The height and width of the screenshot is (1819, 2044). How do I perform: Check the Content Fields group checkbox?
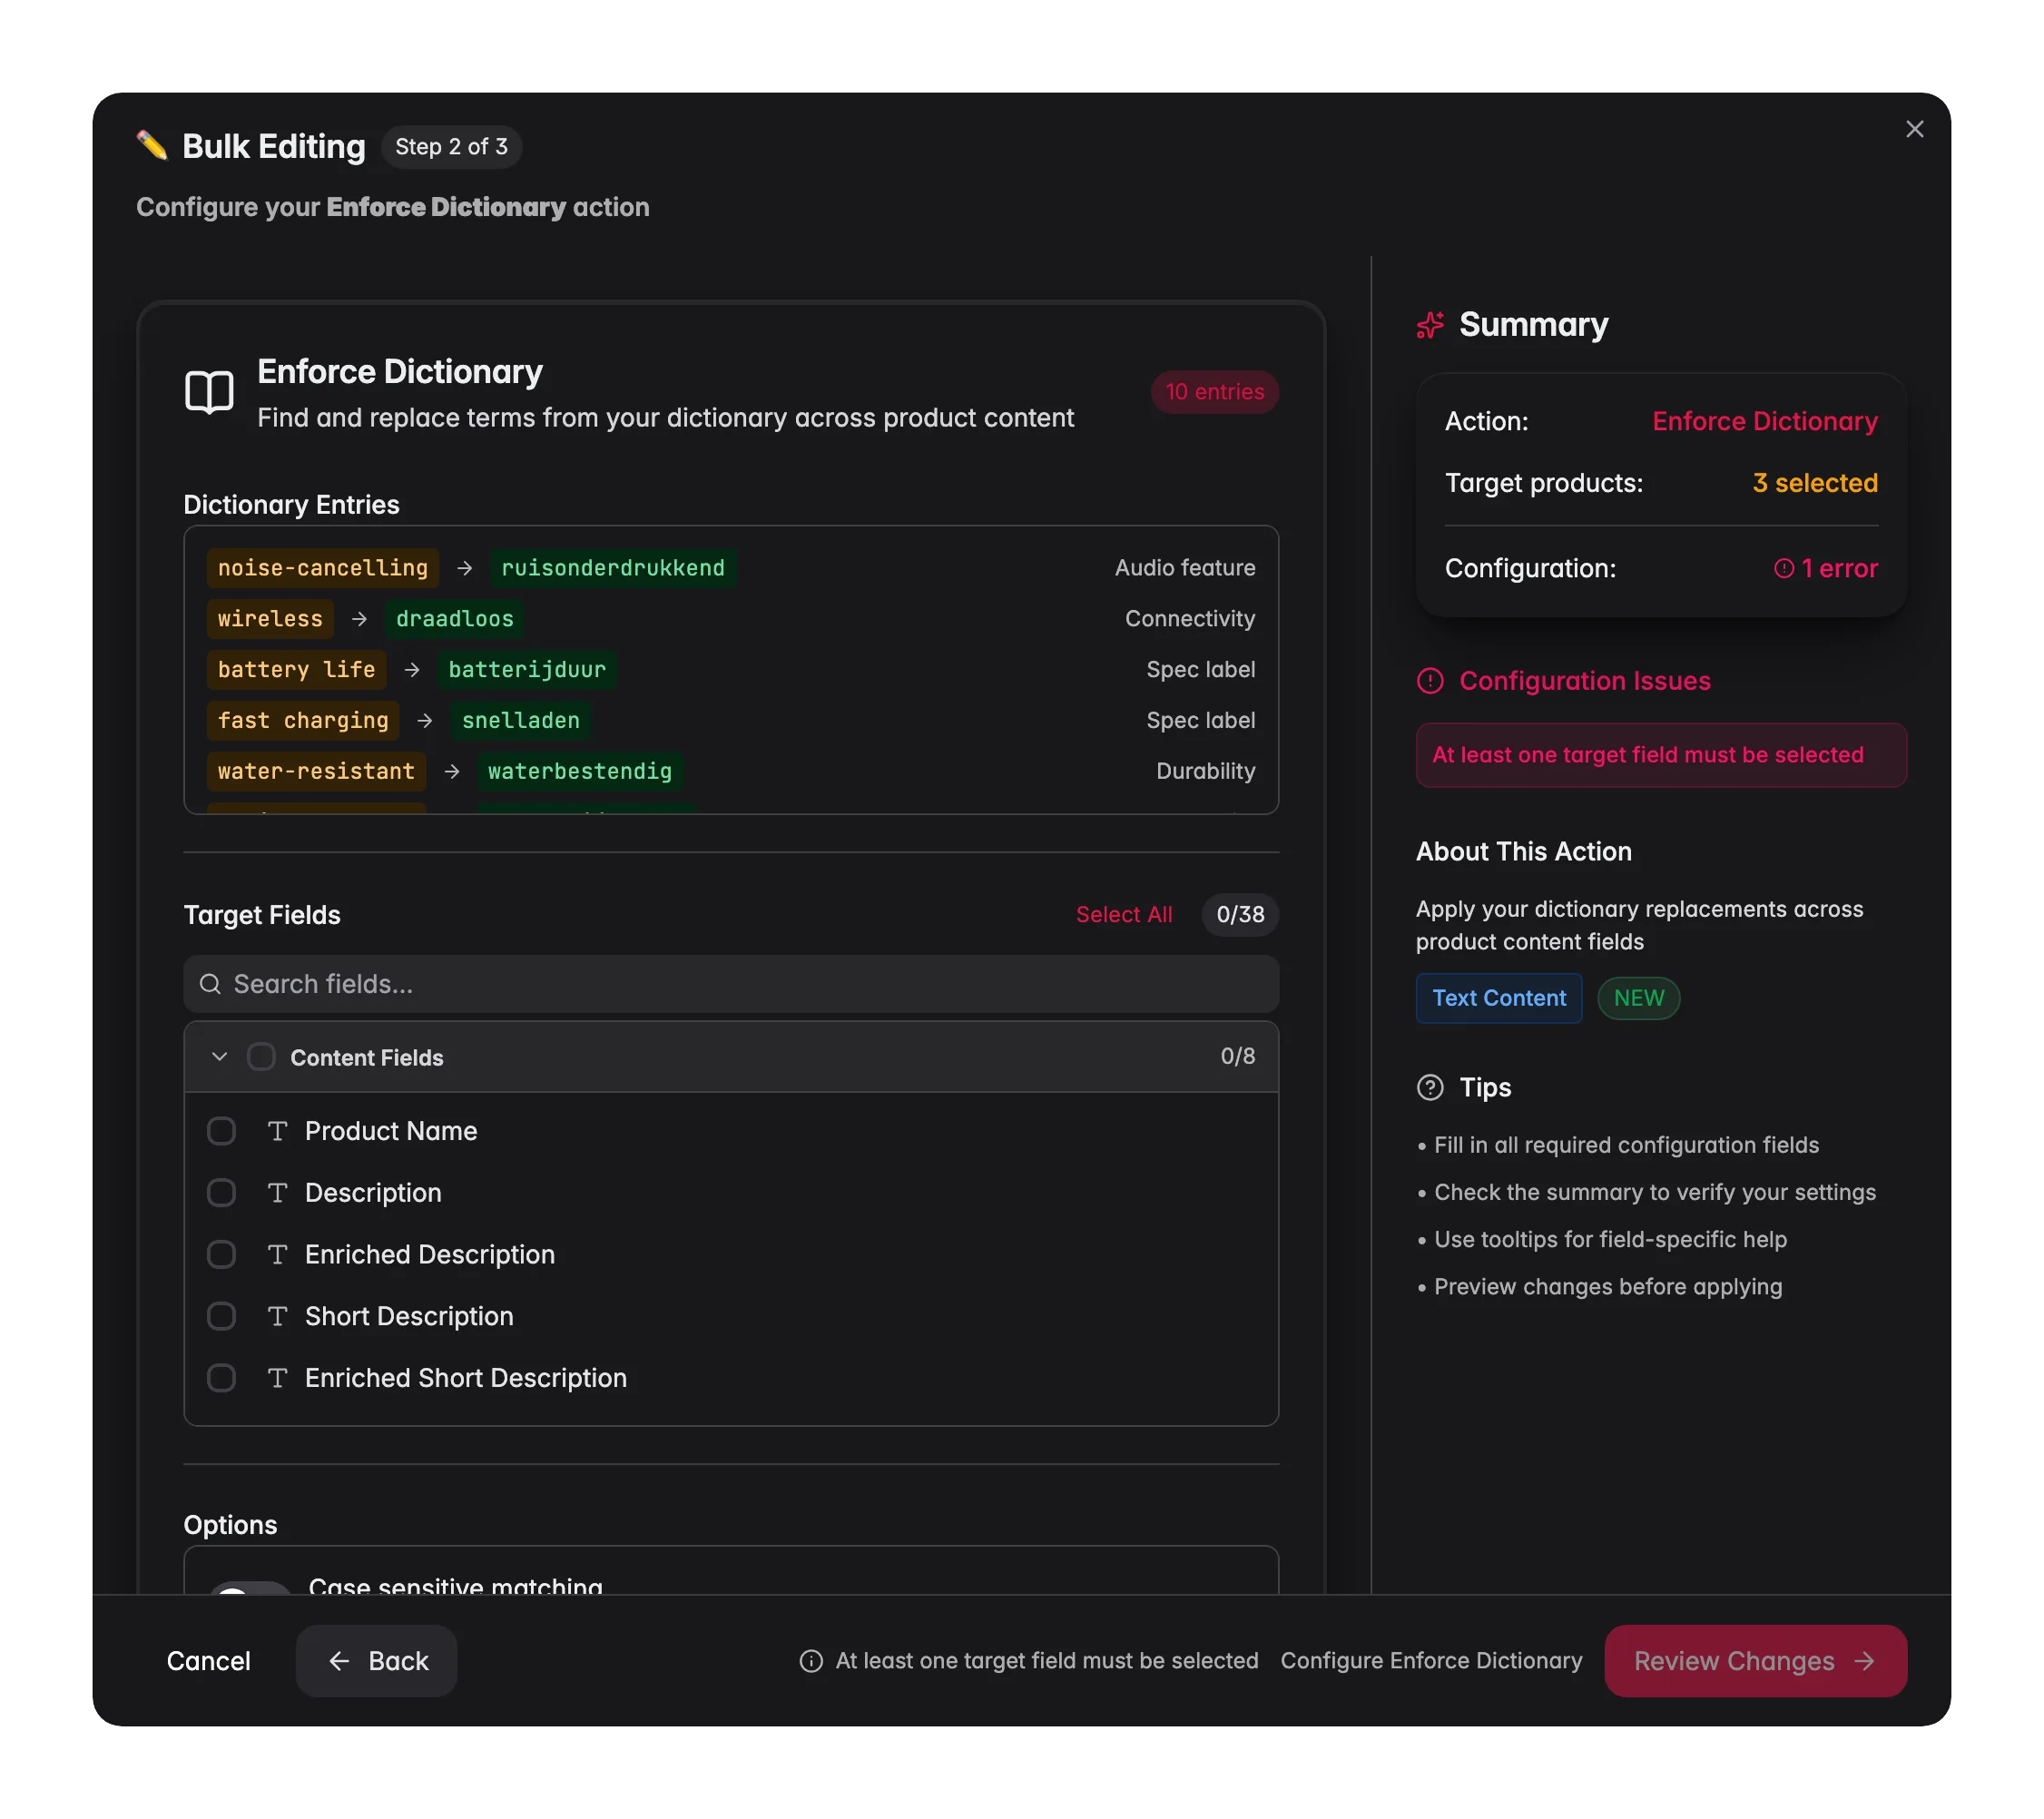(x=261, y=1057)
